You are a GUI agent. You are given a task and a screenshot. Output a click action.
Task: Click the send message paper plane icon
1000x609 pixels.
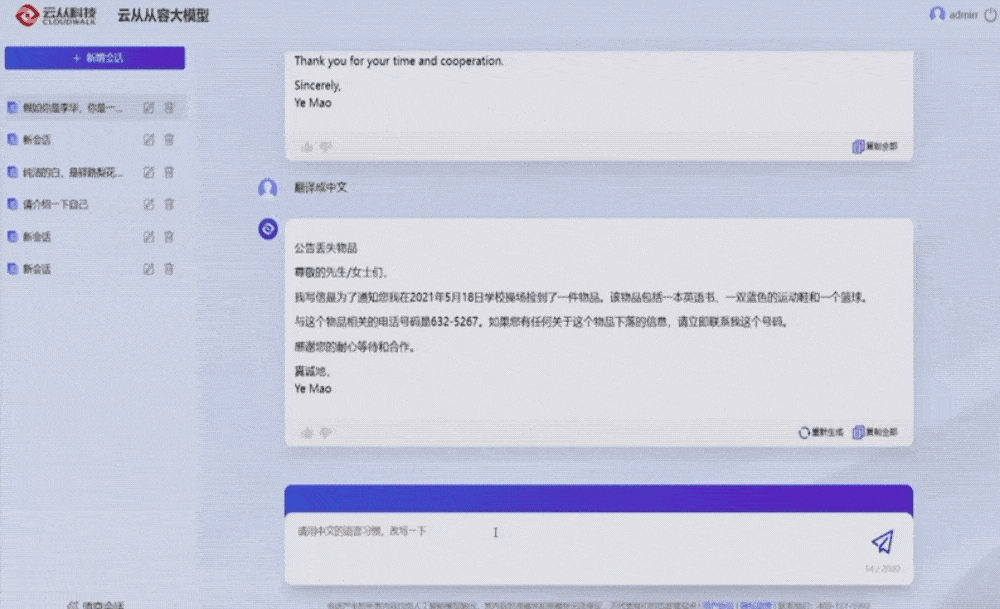880,541
